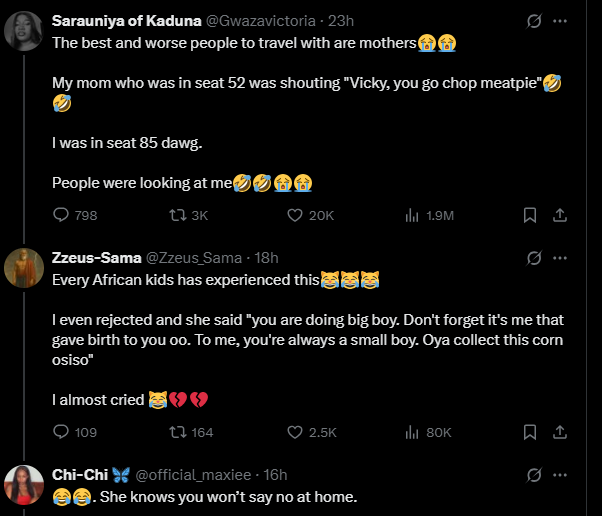
Task: Like Zzeus-Sama's tweet with 2.5K likes
Action: (x=296, y=432)
